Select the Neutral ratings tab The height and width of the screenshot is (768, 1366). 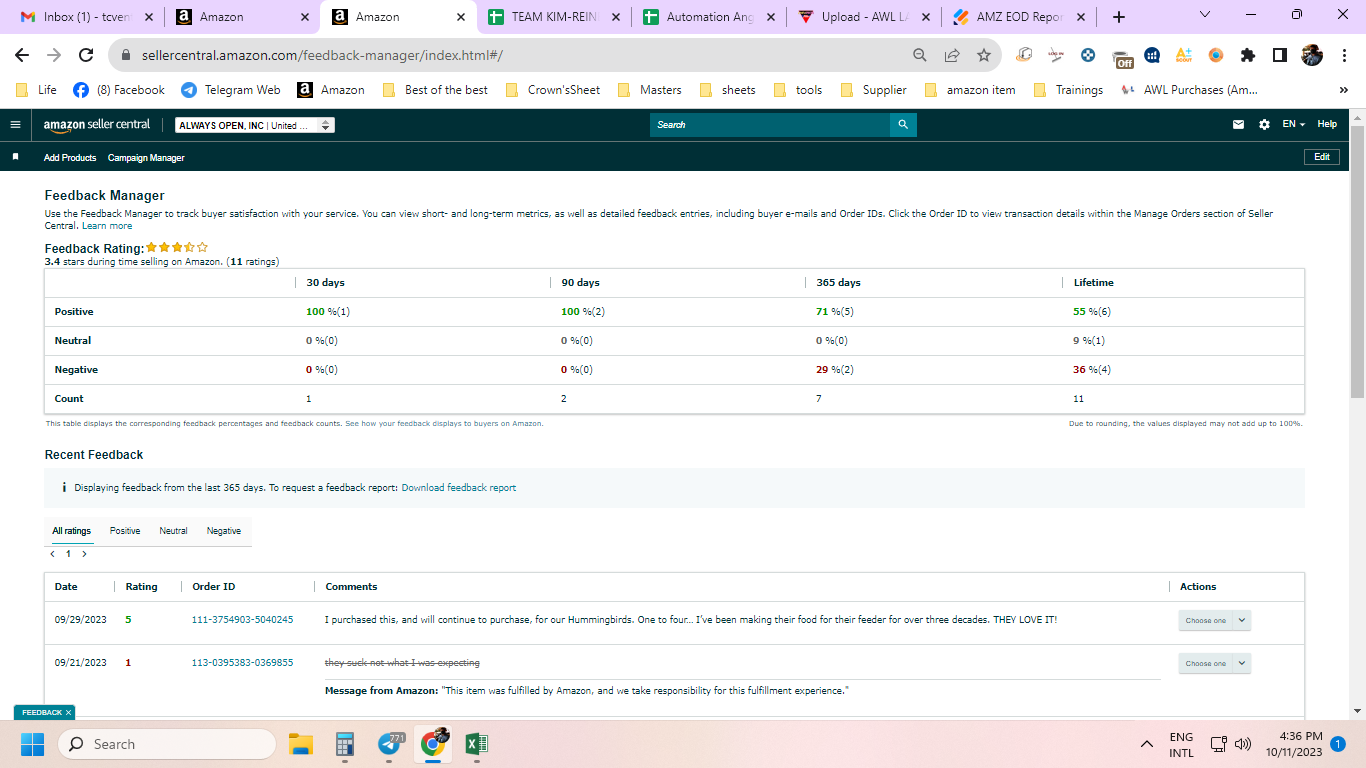[173, 531]
